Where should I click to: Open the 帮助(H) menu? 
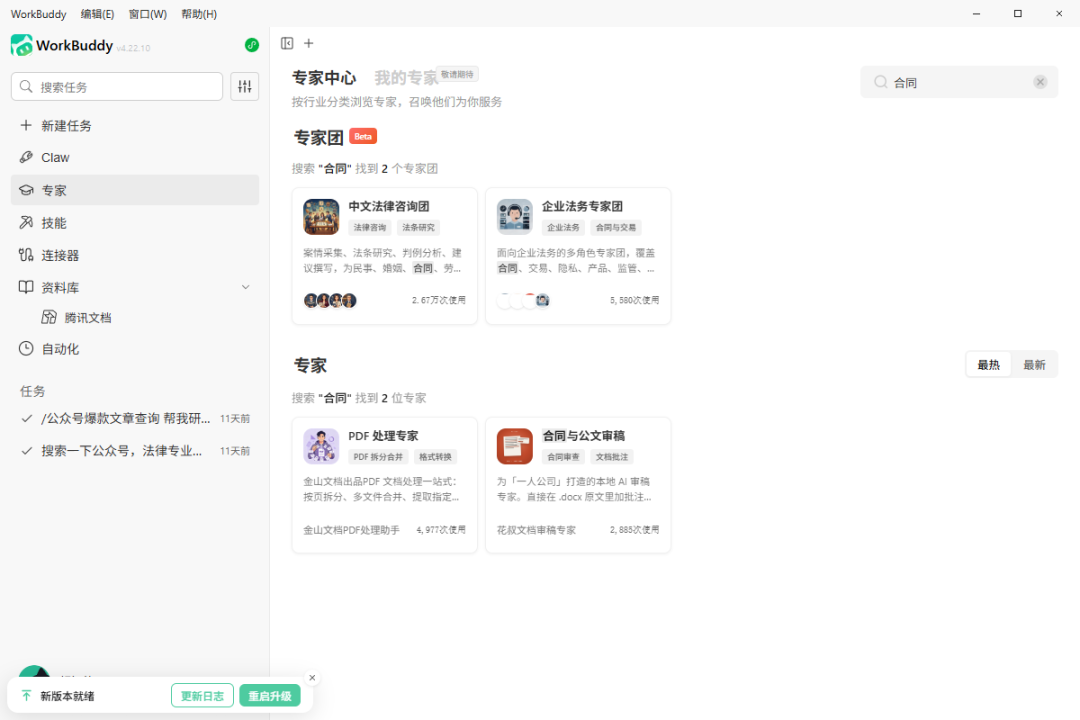point(199,14)
